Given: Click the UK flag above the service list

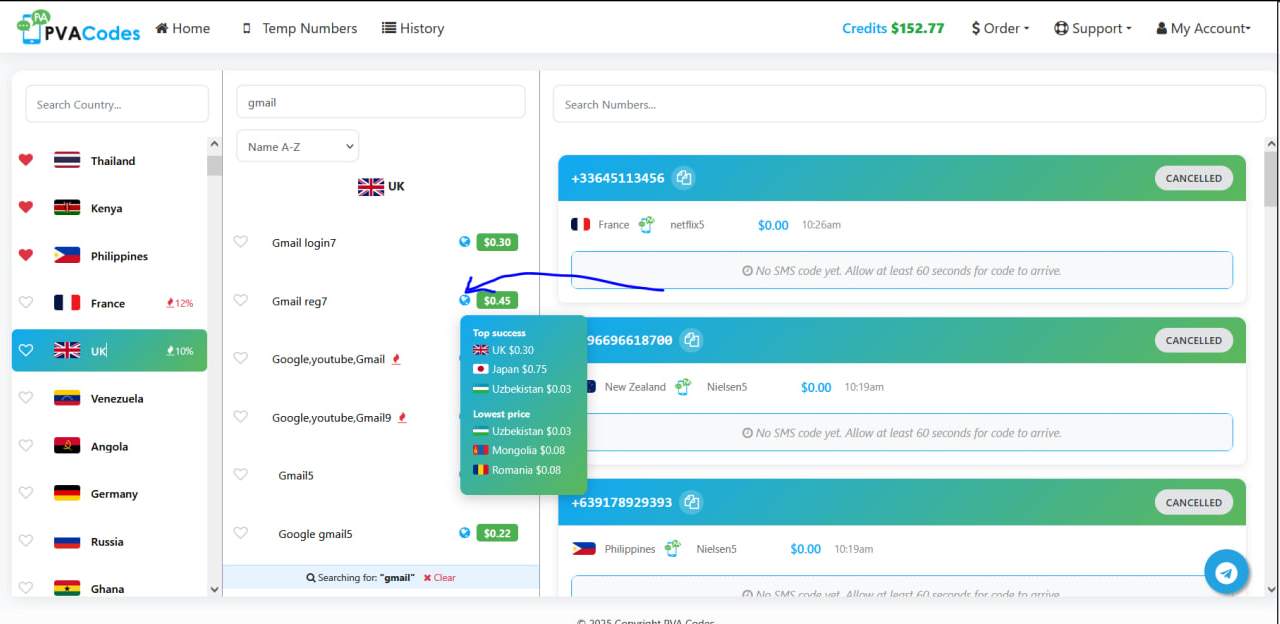Looking at the screenshot, I should click(371, 187).
